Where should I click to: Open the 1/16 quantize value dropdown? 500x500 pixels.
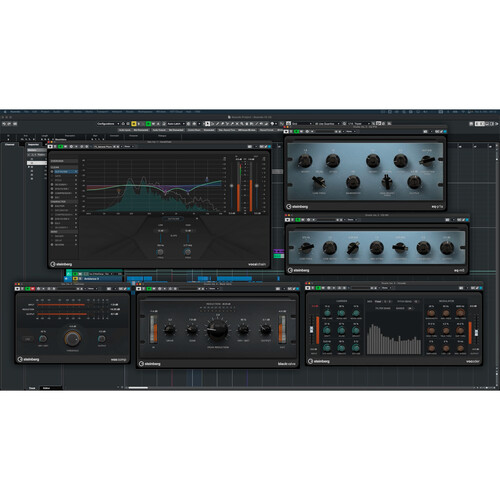pos(358,124)
